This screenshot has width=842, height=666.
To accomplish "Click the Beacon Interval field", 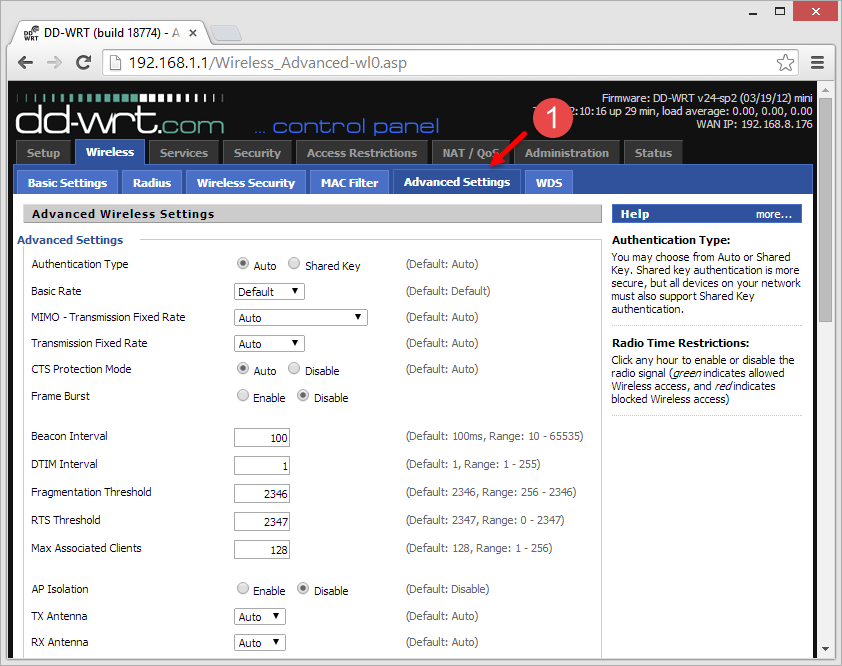I will (x=262, y=437).
